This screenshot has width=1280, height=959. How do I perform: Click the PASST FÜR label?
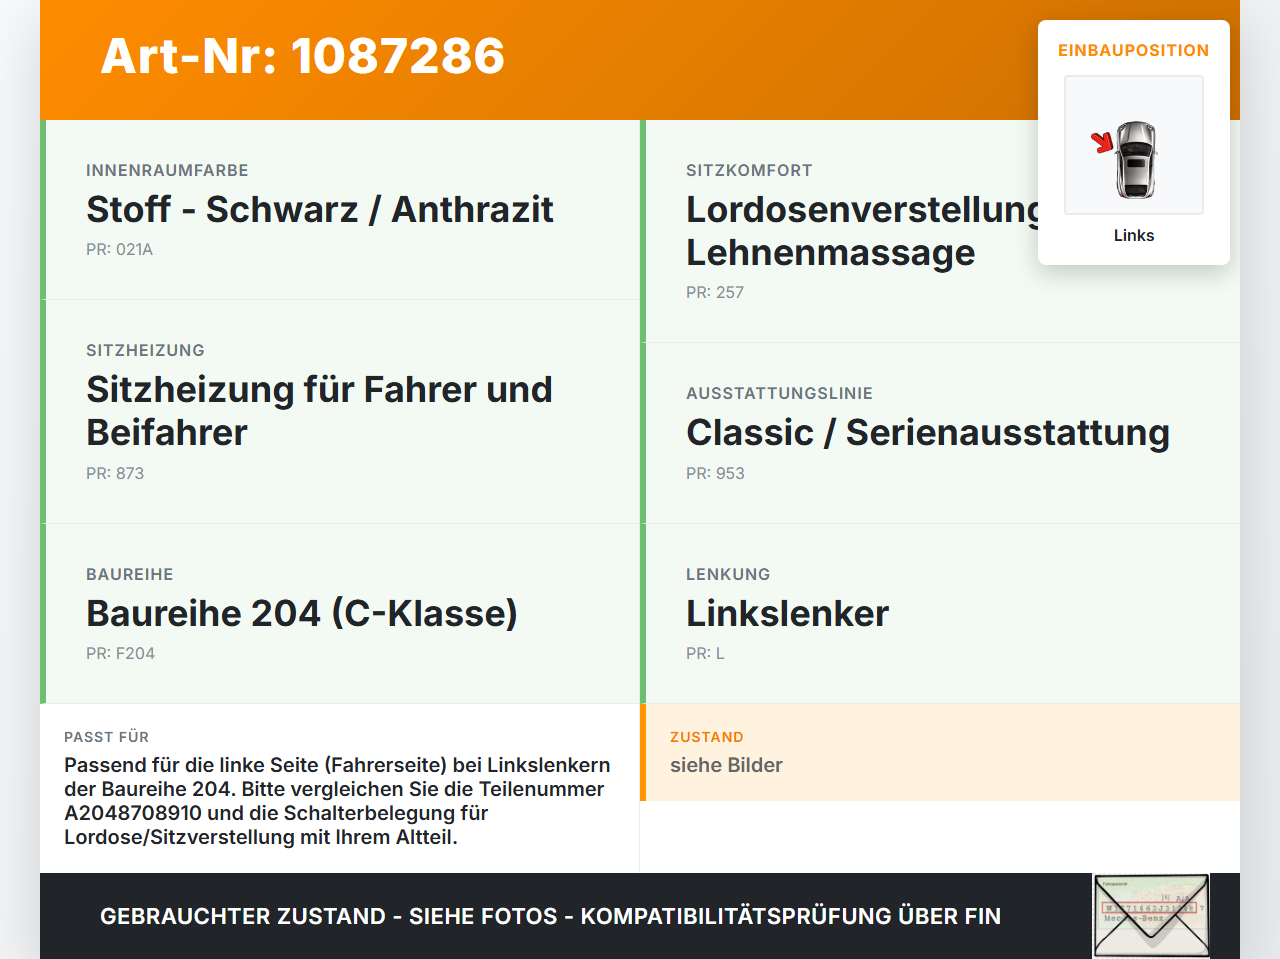pos(106,737)
